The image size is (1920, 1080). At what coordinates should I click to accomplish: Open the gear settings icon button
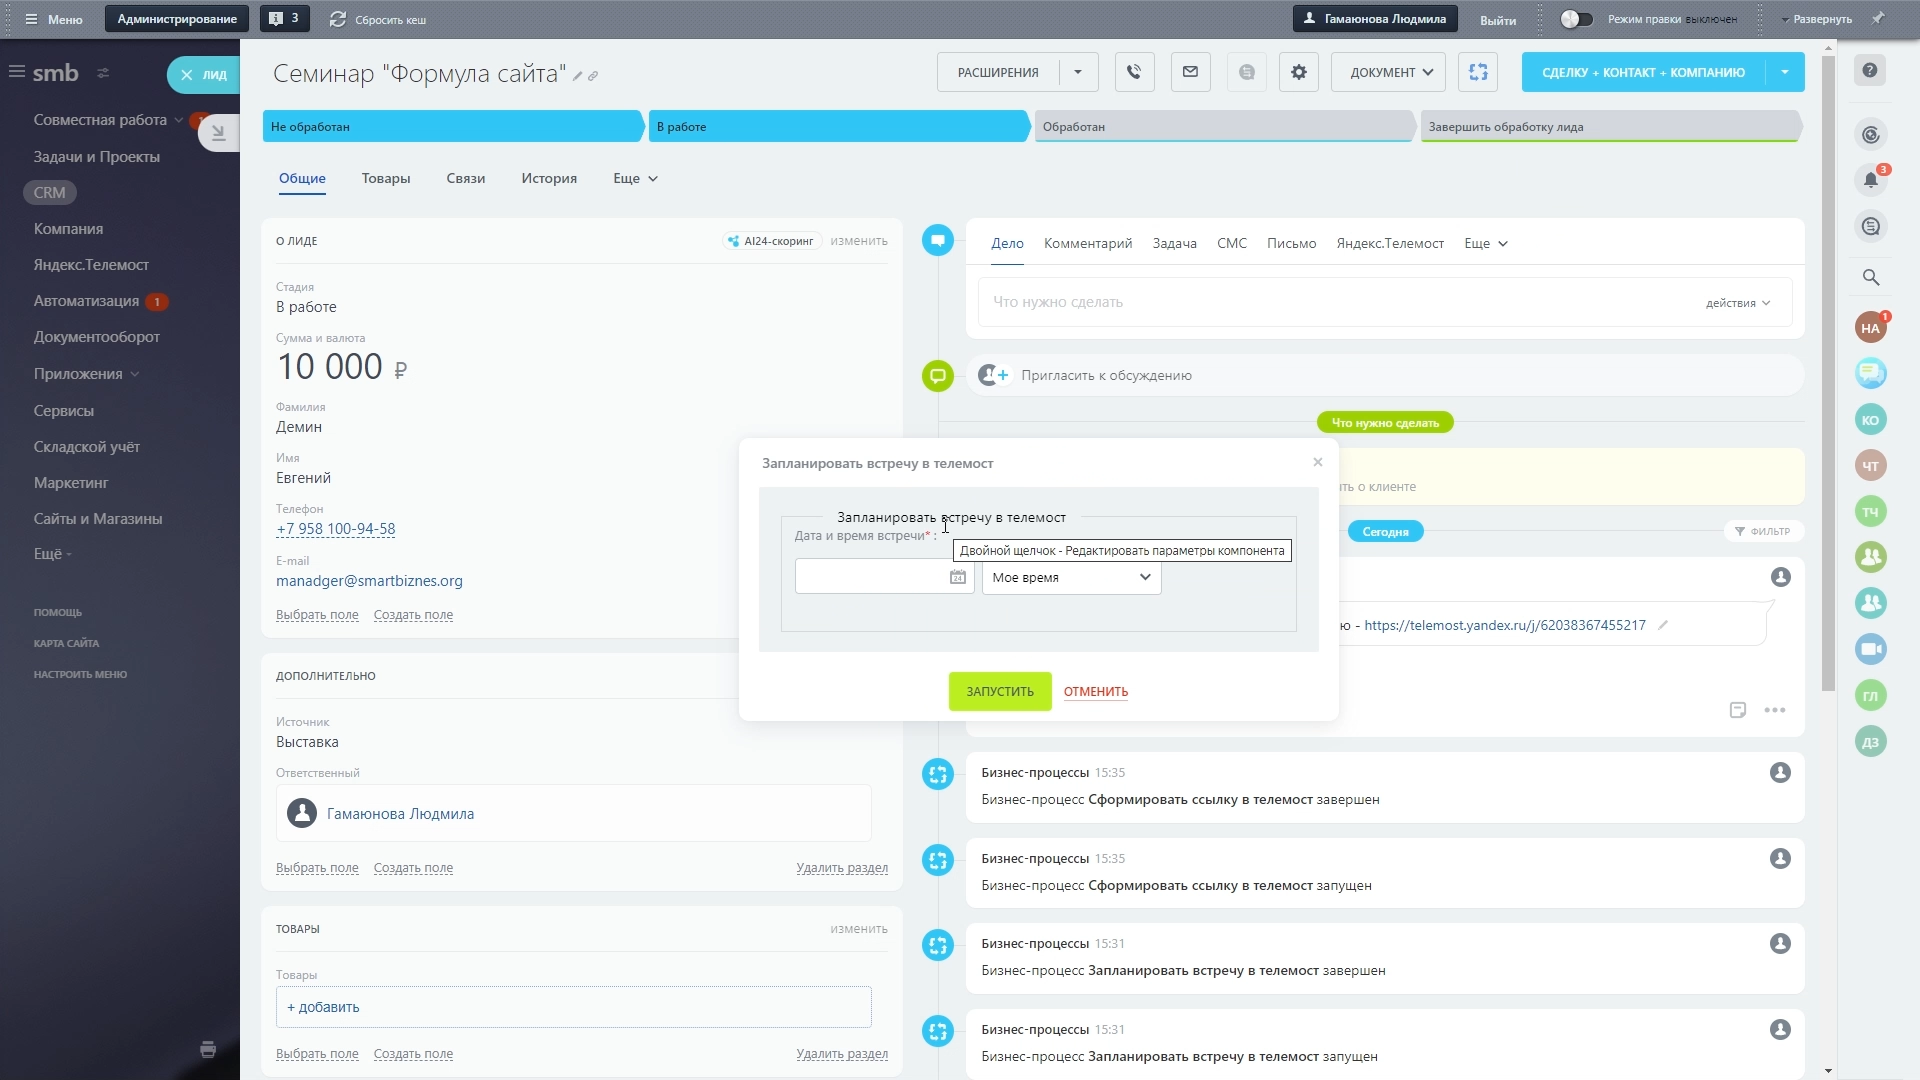pyautogui.click(x=1298, y=72)
